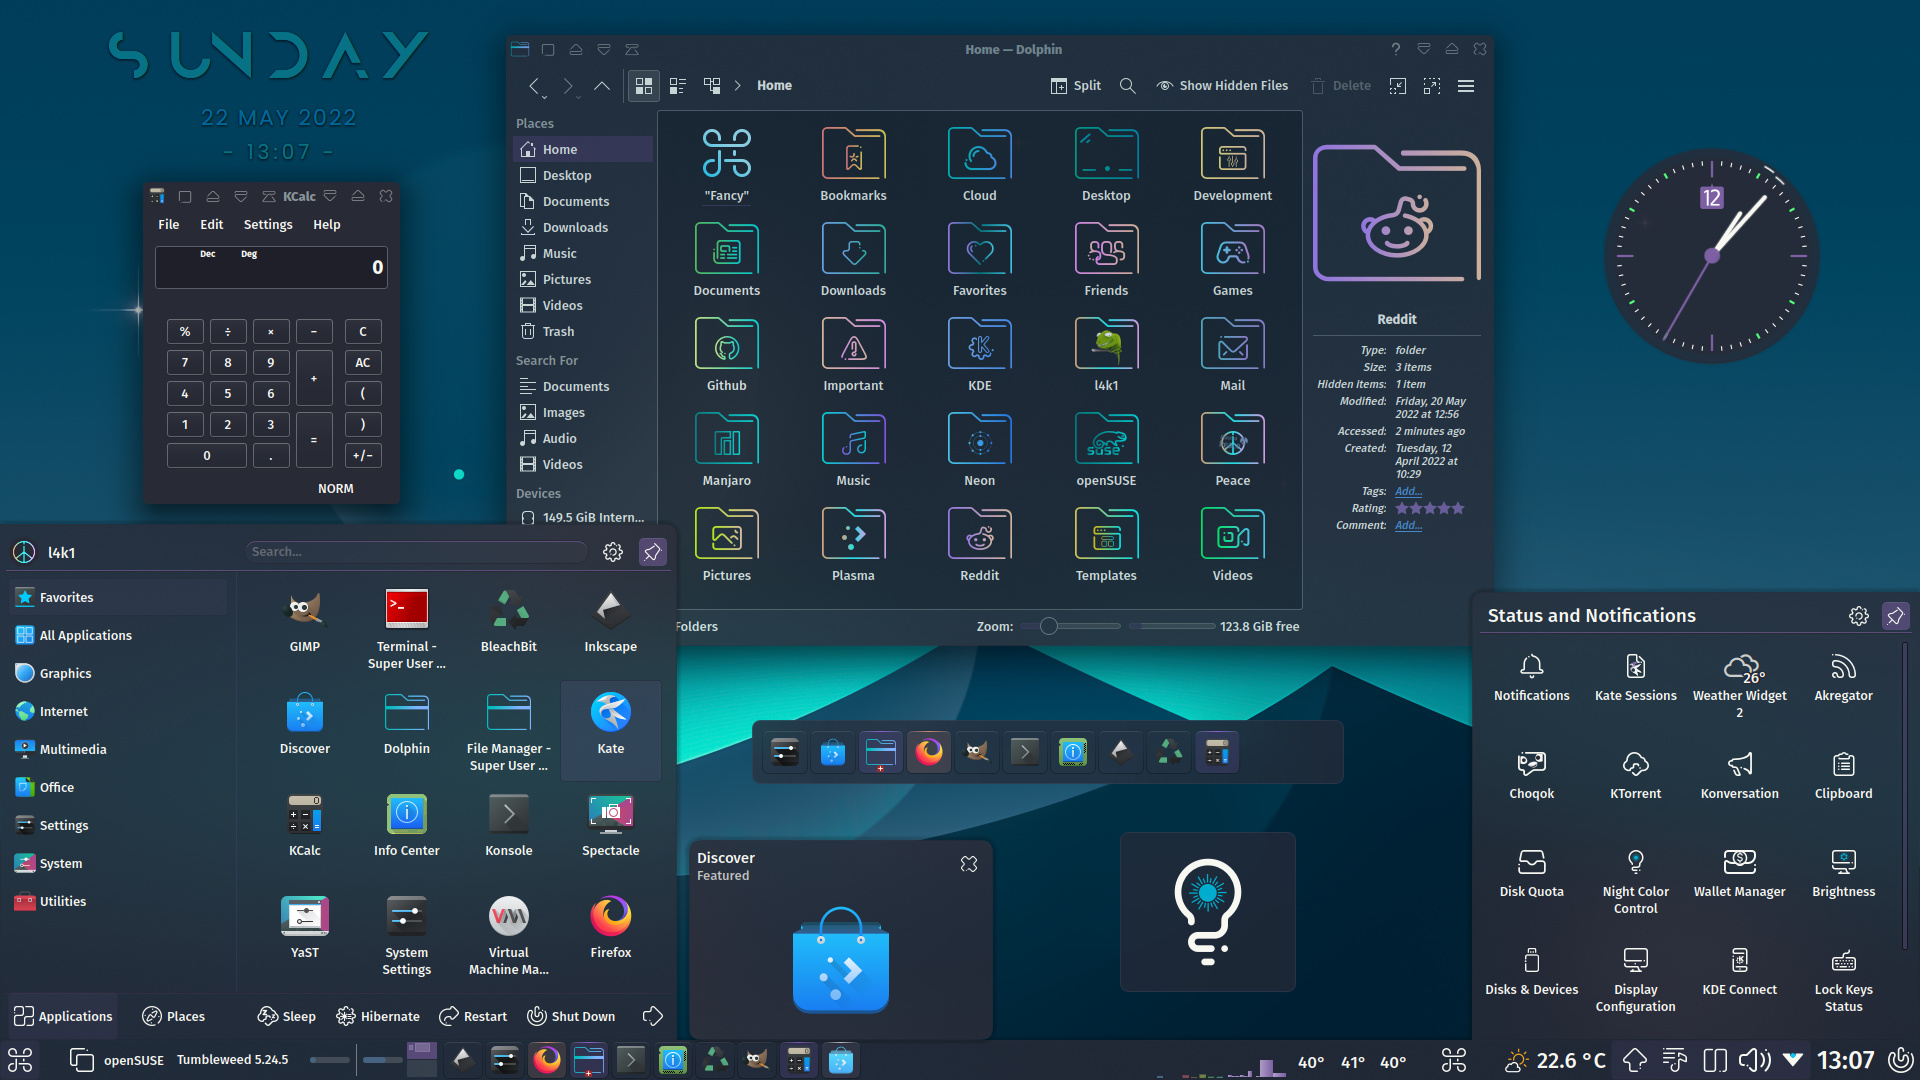Image resolution: width=1920 pixels, height=1080 pixels.
Task: Switch to Places tab in launcher
Action: [174, 1016]
